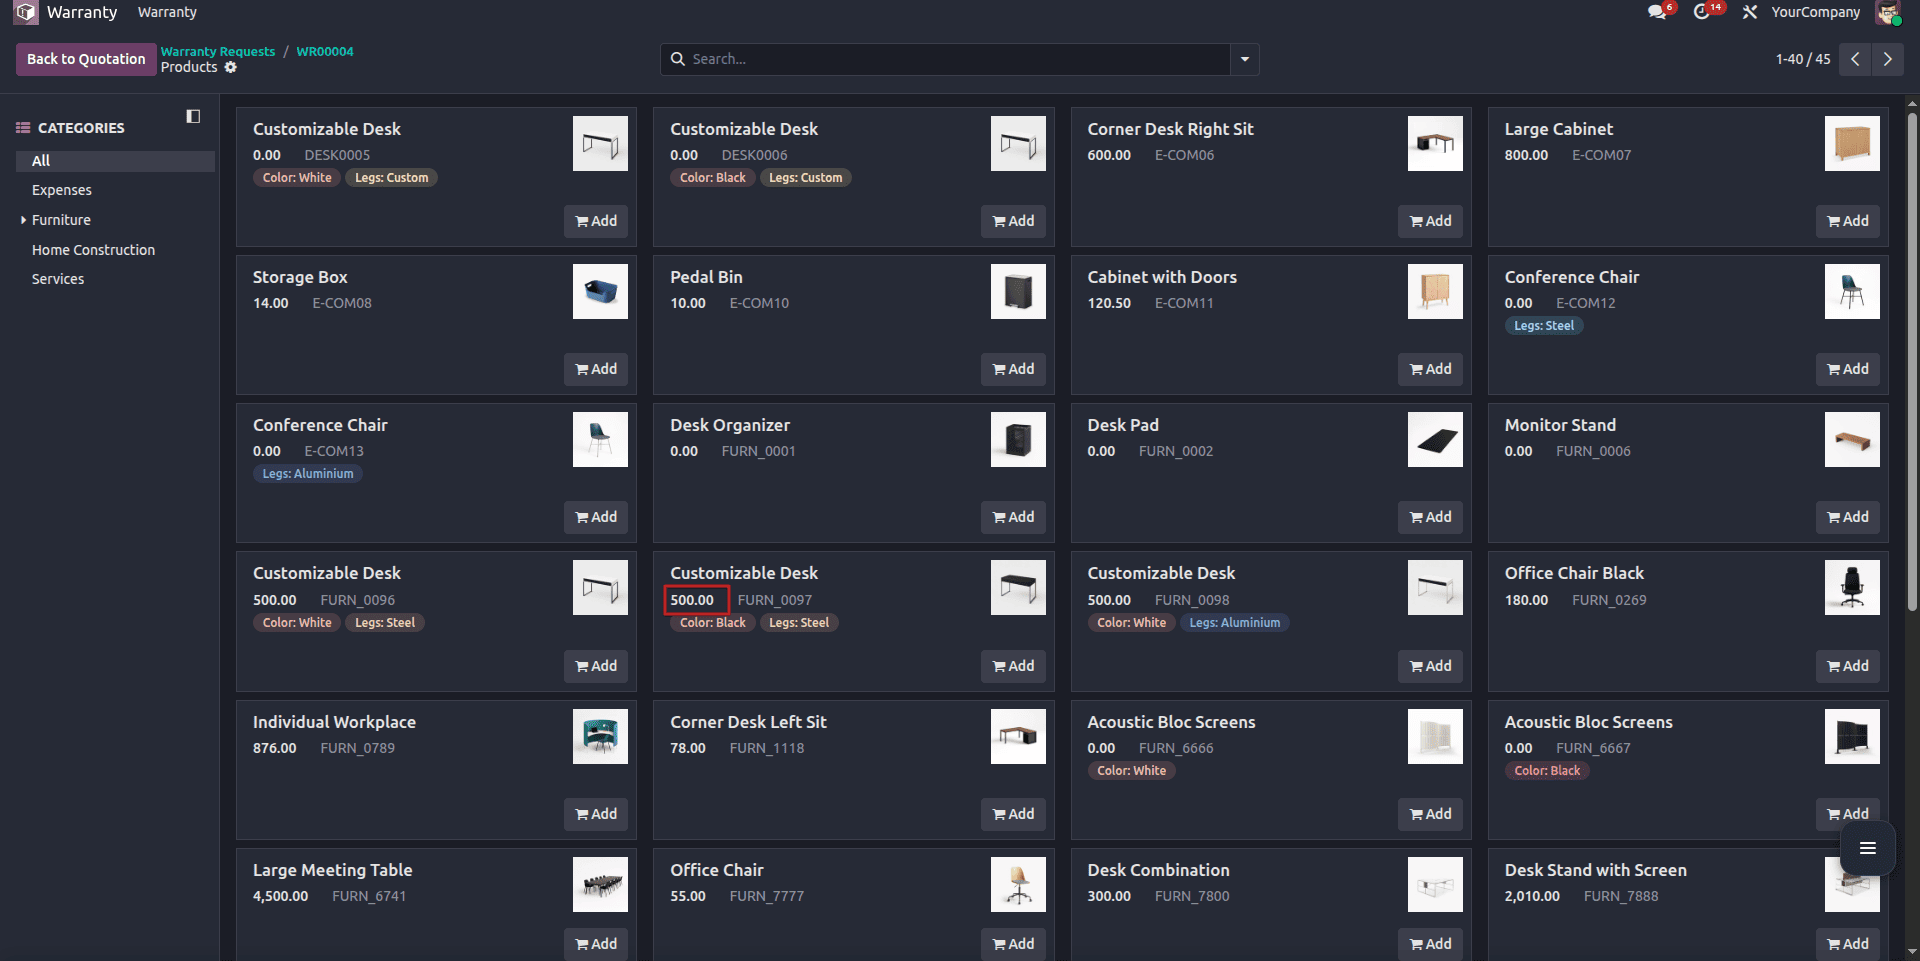Open the user avatar menu in the top right
1920x961 pixels.
1889,12
